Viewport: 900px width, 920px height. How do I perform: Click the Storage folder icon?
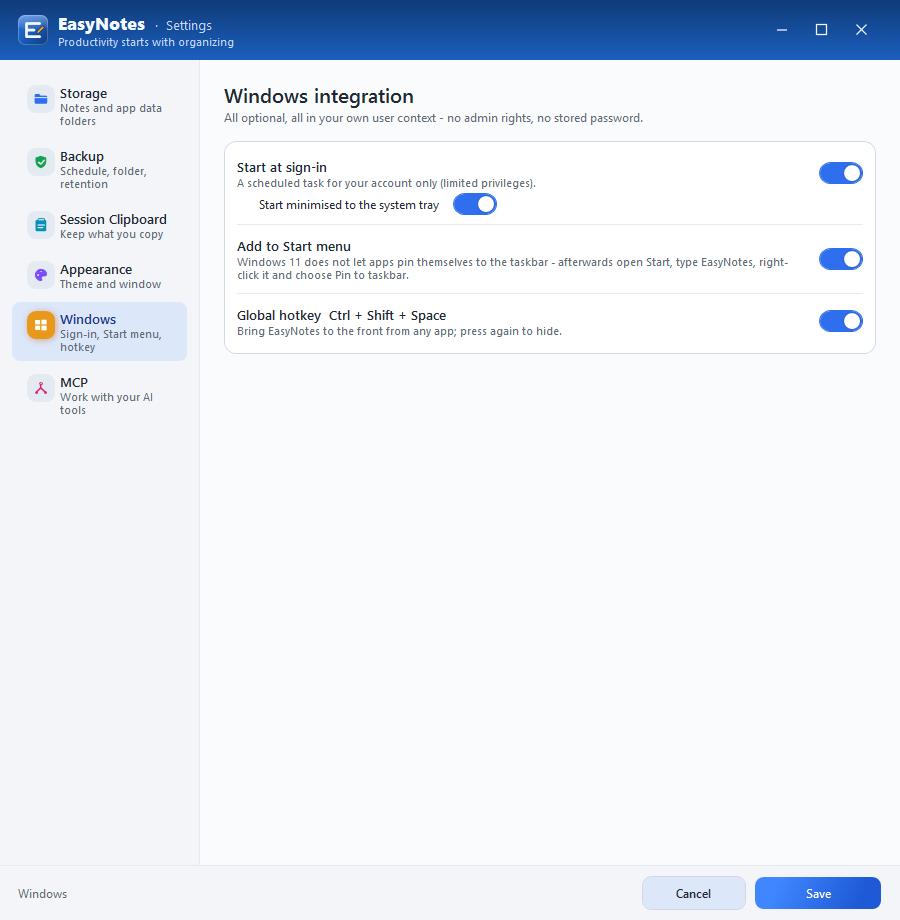(x=40, y=99)
